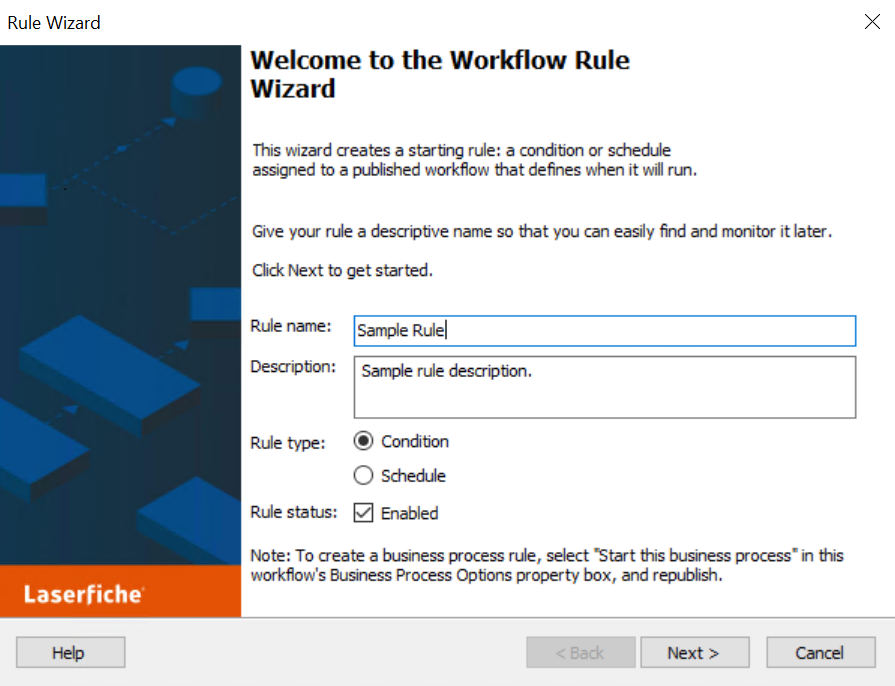This screenshot has width=895, height=686.
Task: Click the "Rule status:" label
Action: coord(294,512)
